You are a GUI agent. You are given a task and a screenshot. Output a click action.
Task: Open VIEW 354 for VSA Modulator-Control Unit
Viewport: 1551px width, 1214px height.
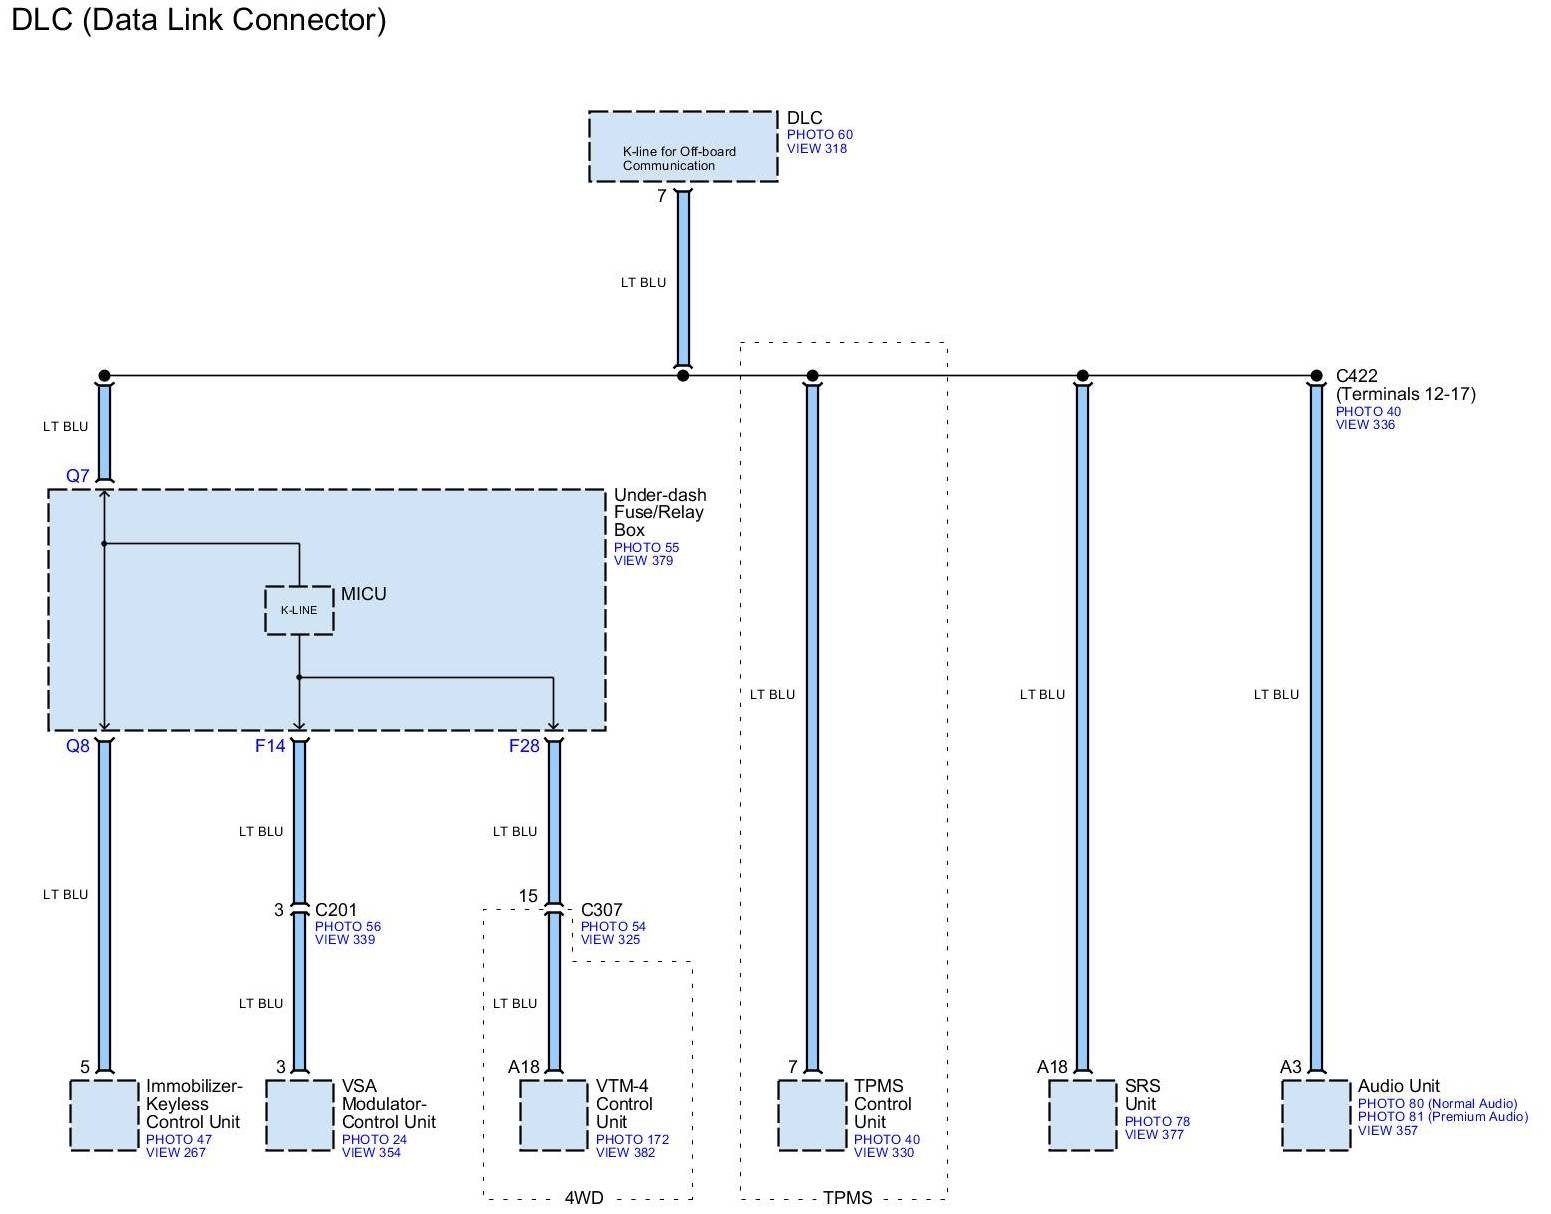click(371, 1153)
